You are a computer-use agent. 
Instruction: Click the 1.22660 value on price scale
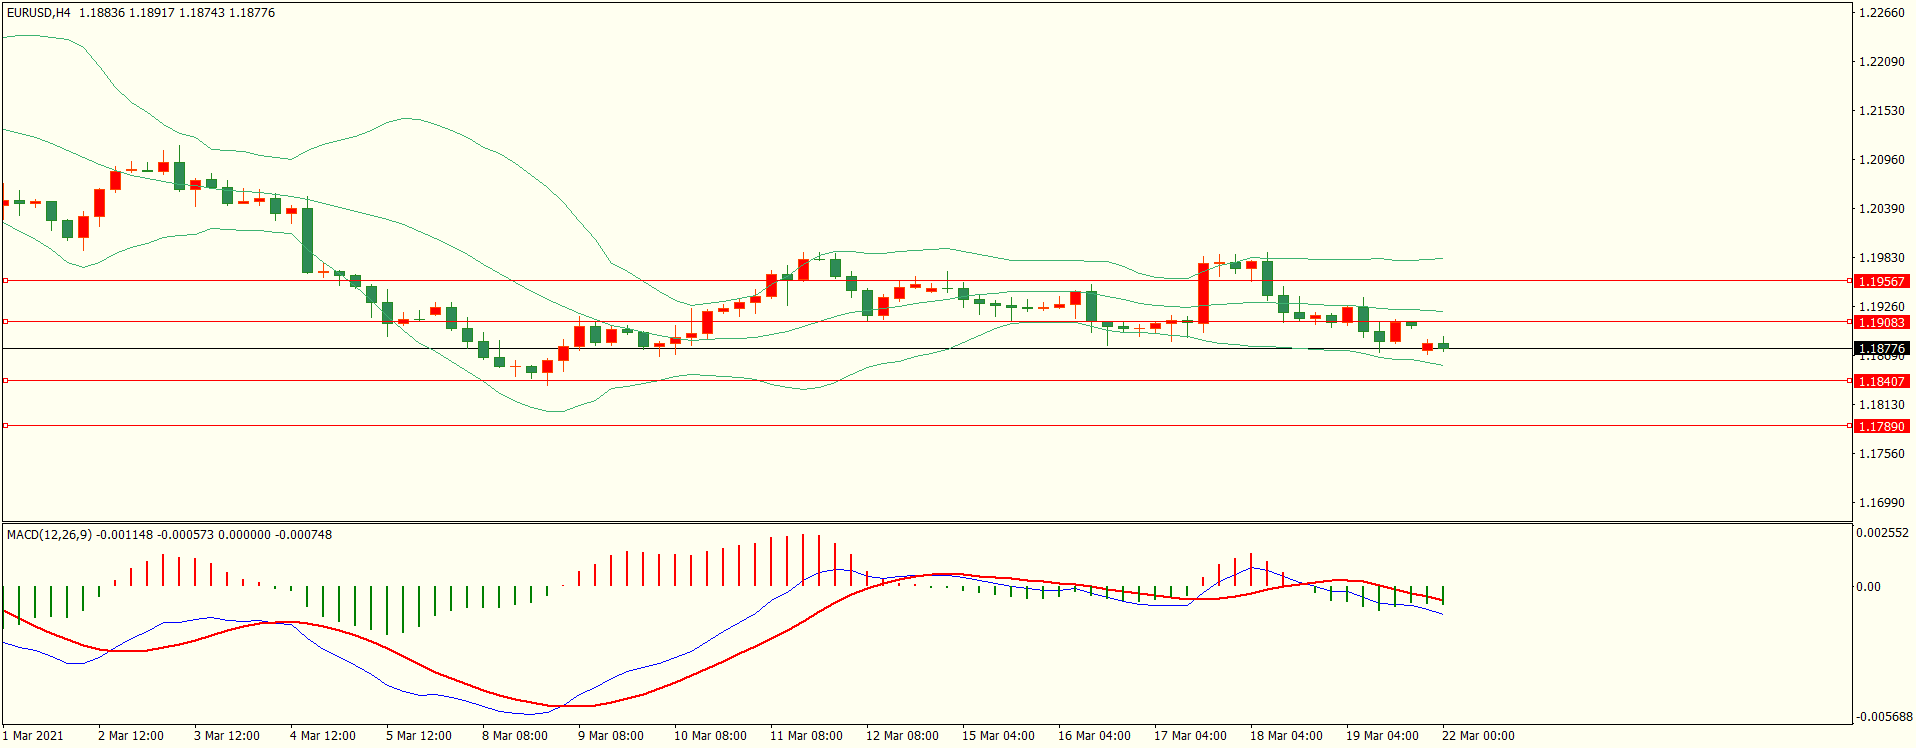(x=1880, y=13)
